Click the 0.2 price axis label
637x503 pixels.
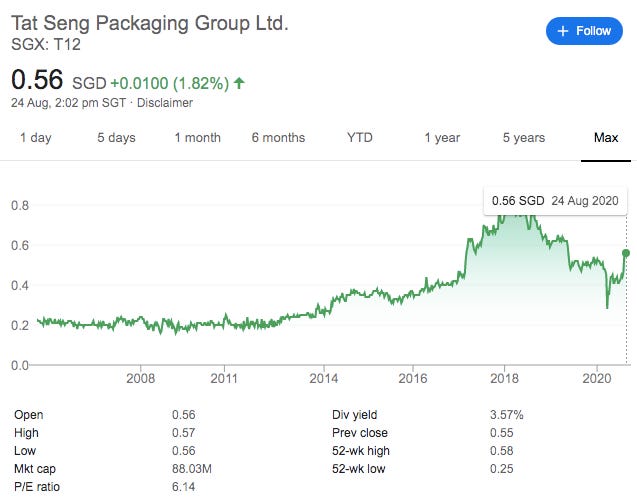[x=20, y=325]
